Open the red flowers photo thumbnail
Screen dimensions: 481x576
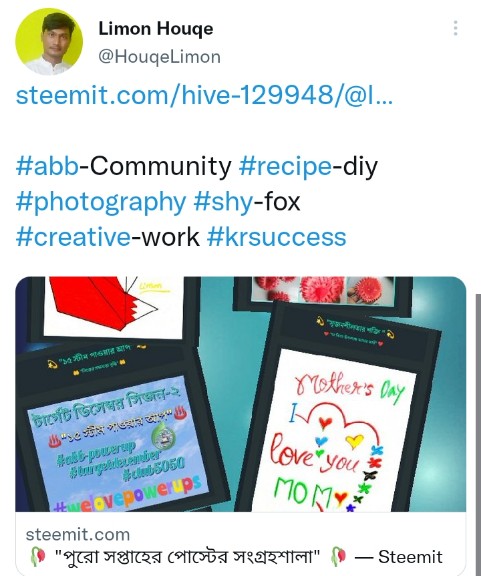pos(323,290)
